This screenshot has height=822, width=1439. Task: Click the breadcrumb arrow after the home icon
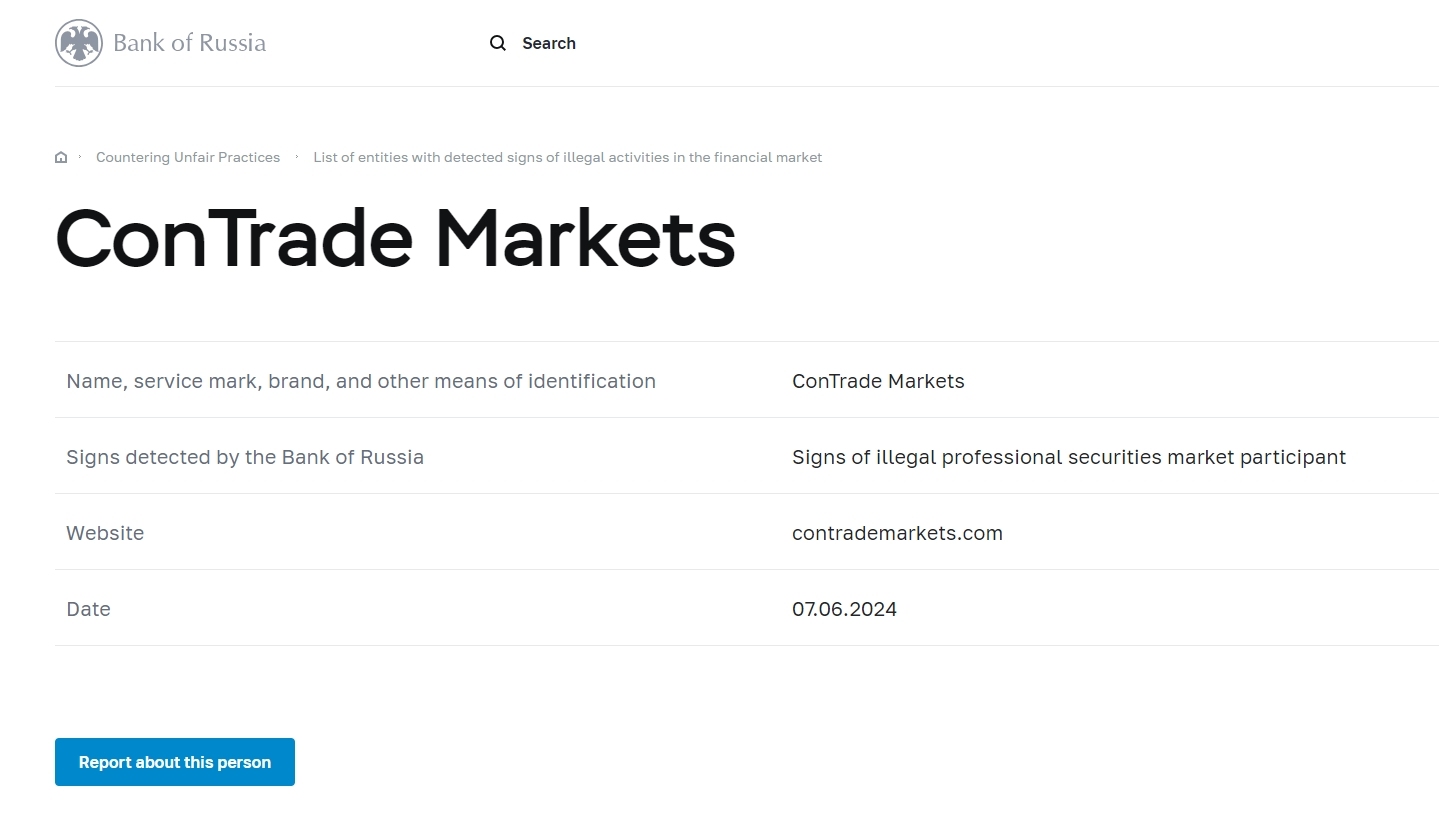pos(80,157)
